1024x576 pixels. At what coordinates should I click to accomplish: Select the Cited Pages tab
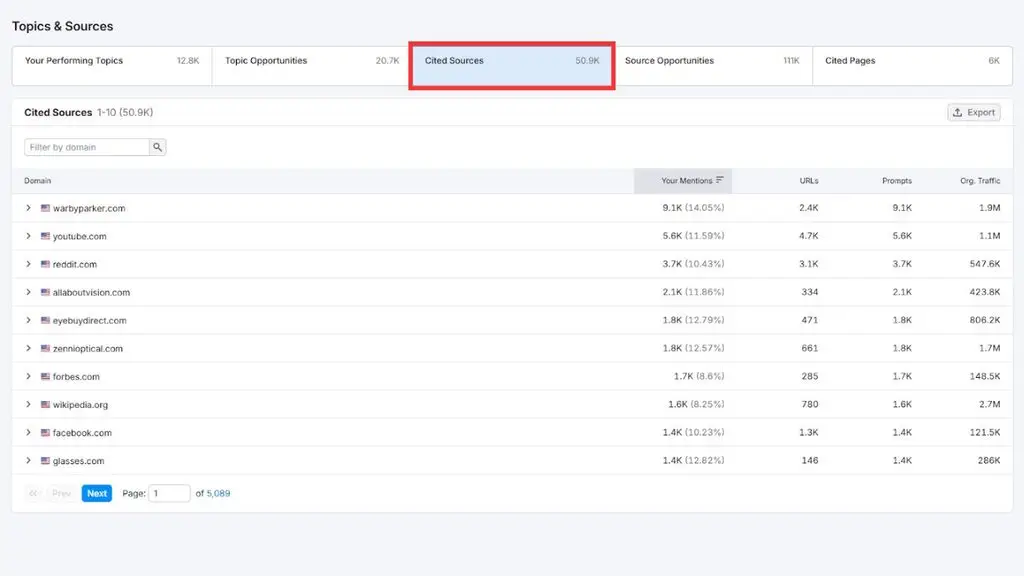912,65
